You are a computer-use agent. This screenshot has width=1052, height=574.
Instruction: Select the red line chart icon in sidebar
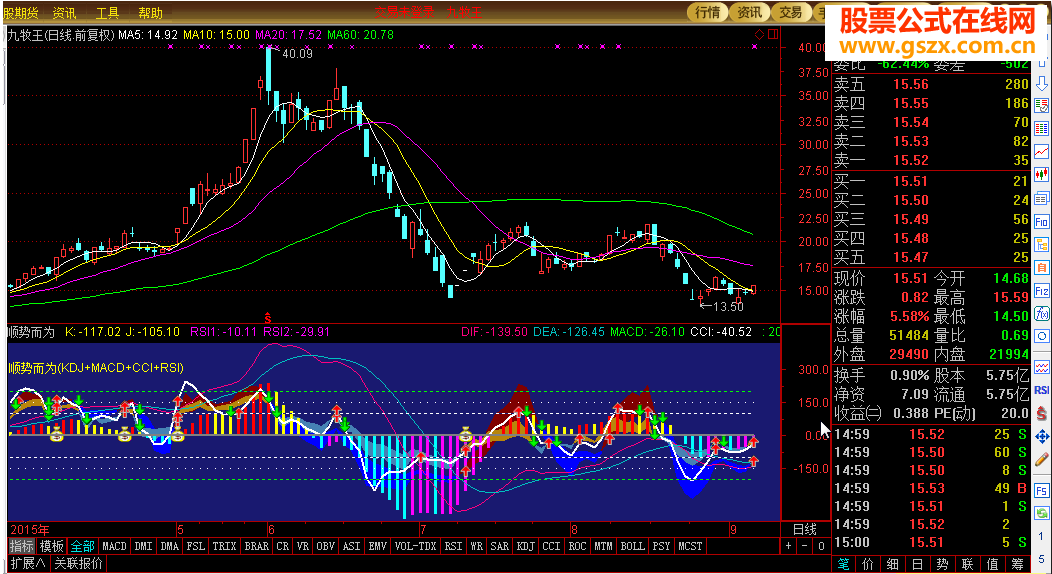point(1042,152)
